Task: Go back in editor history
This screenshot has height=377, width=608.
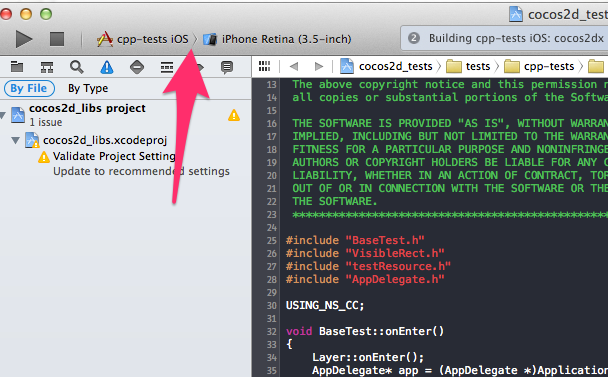Action: point(294,67)
